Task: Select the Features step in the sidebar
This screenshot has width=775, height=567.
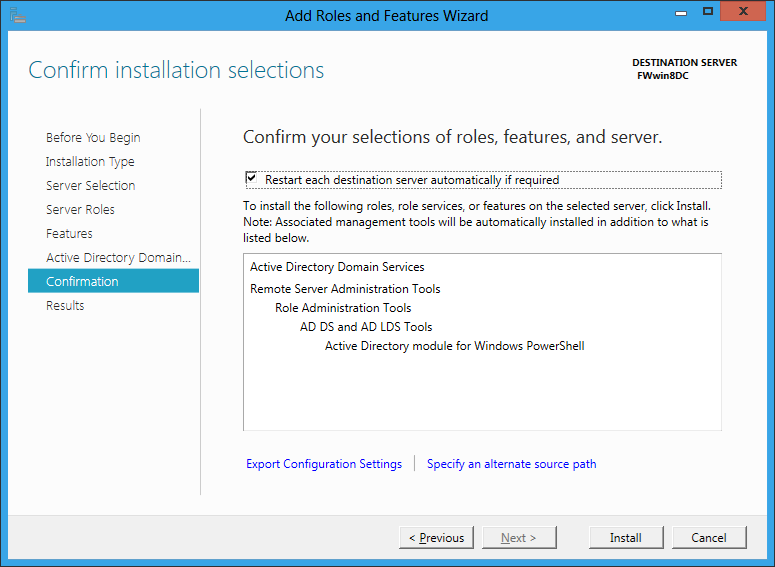Action: pos(69,234)
